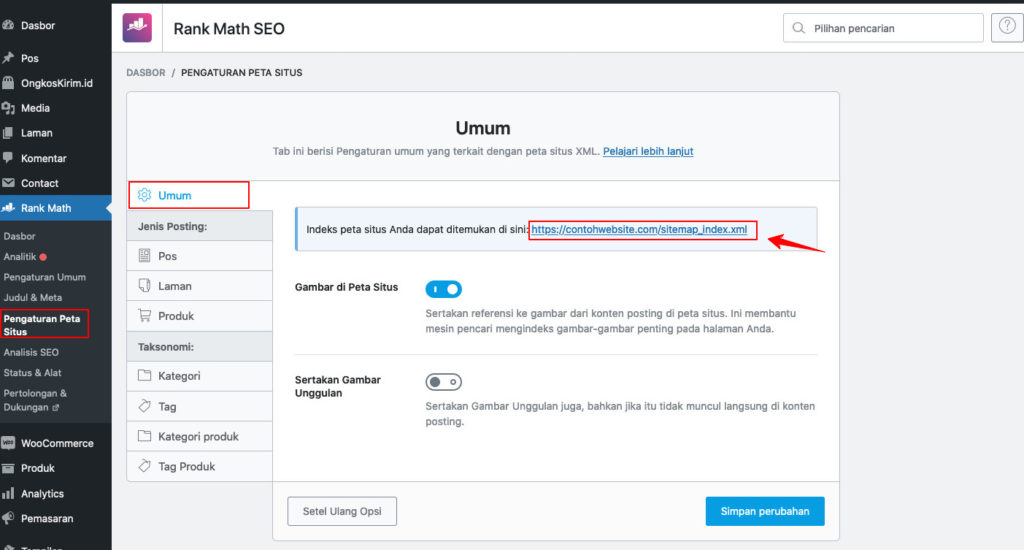Image resolution: width=1024 pixels, height=550 pixels.
Task: Open the Pelajari lebih lanjut link
Action: tap(648, 151)
